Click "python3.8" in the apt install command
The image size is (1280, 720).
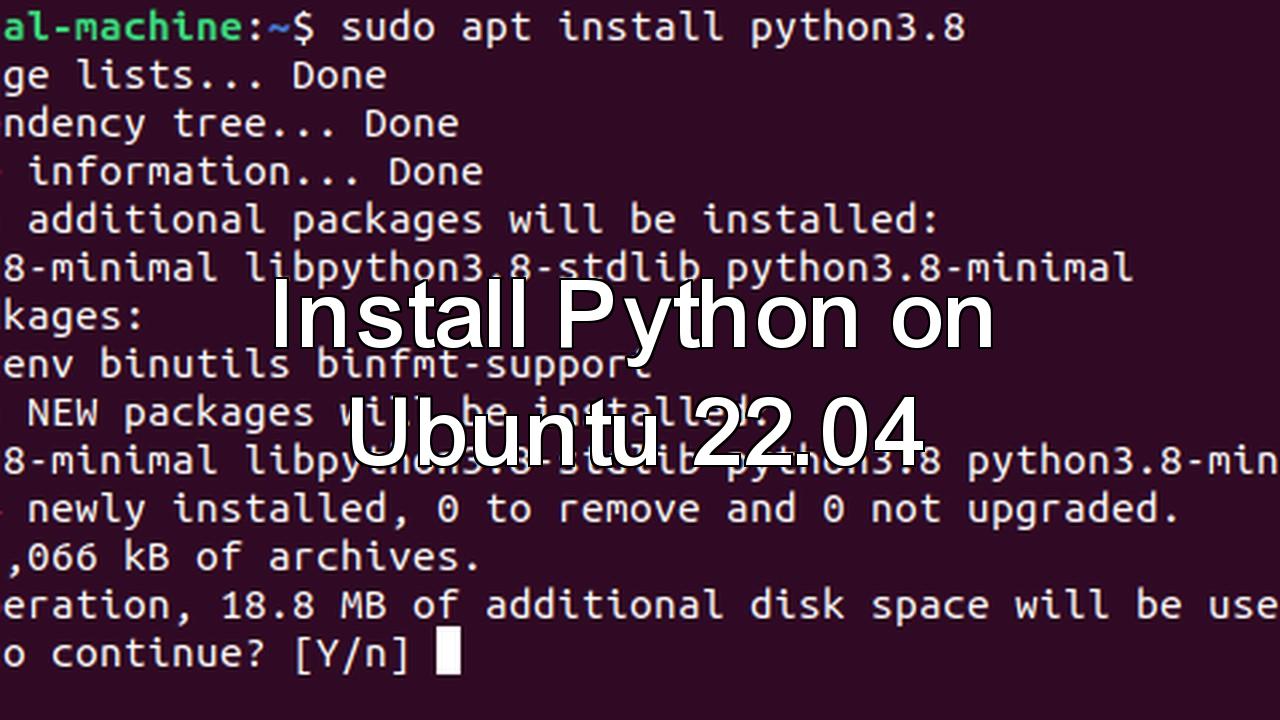(x=857, y=27)
